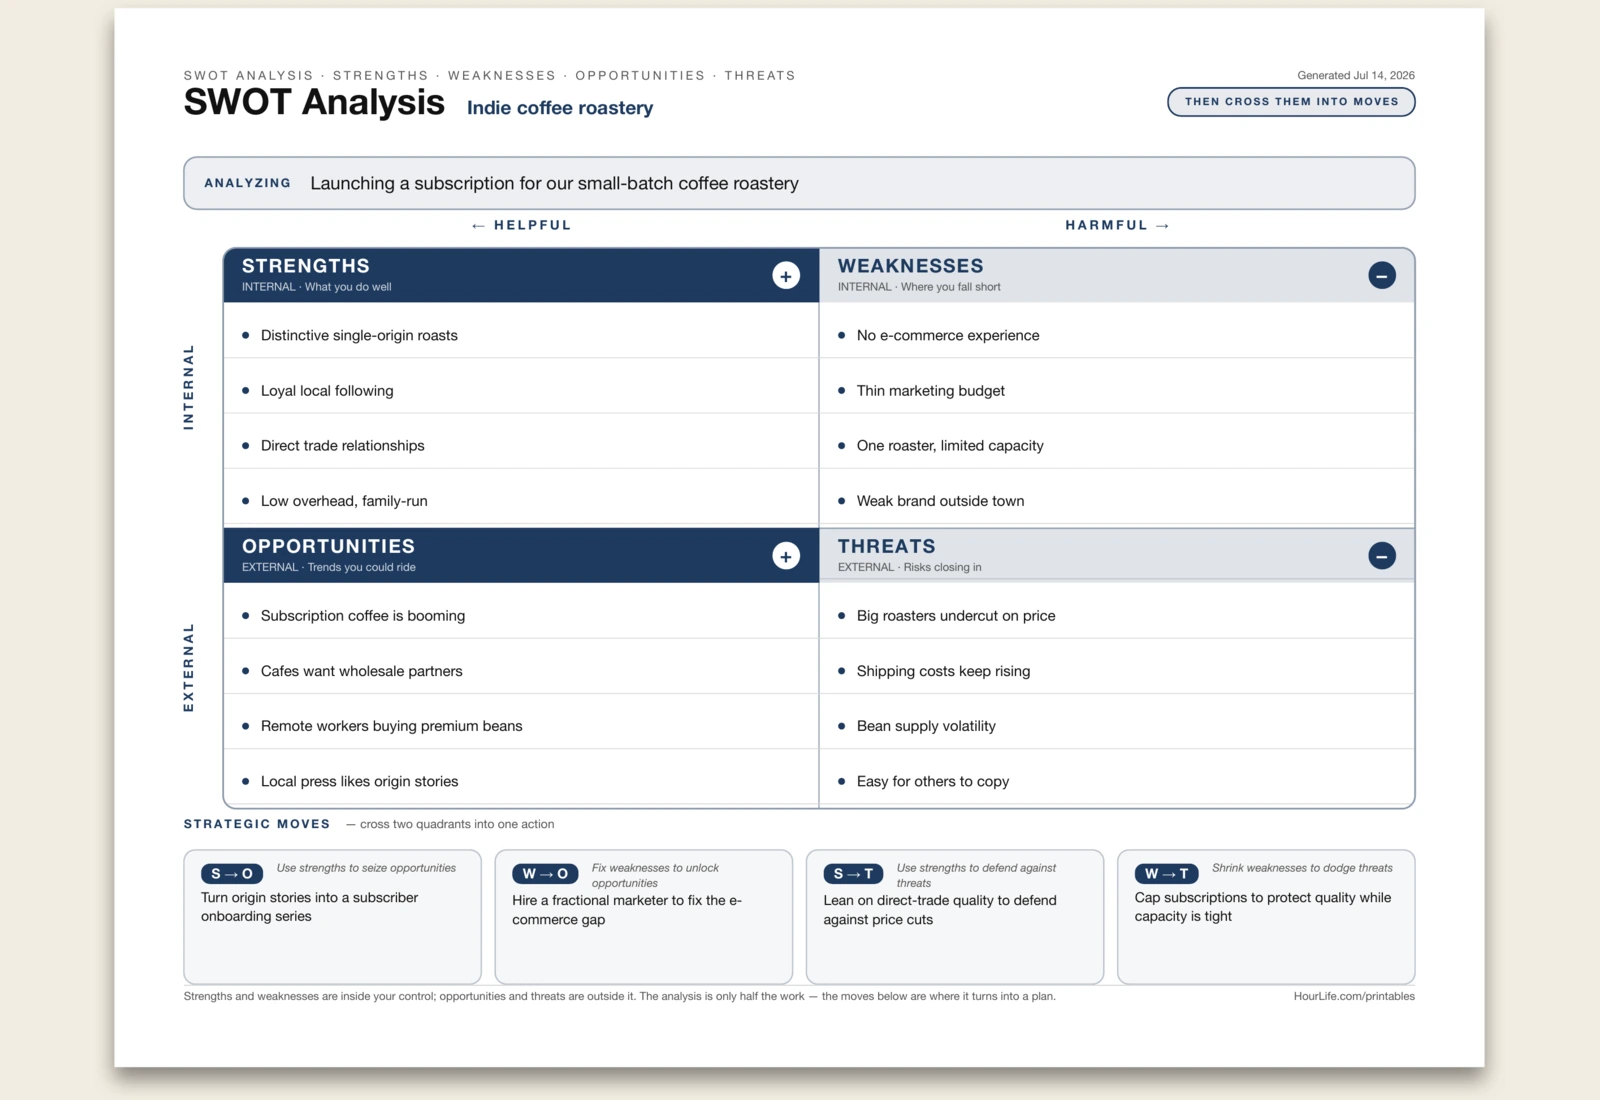Click the S→T badge

854,874
